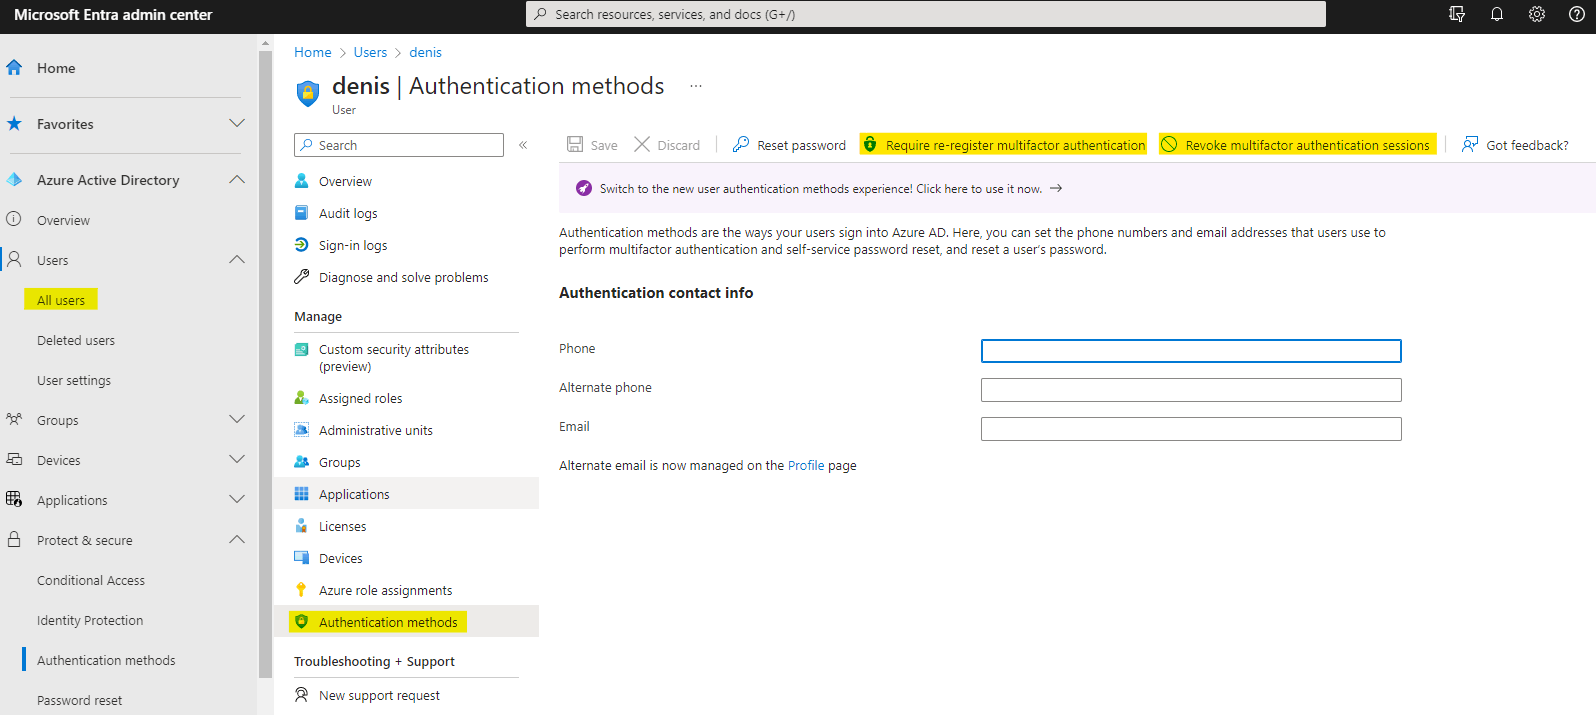Click the Users person icon in left nav

pyautogui.click(x=14, y=259)
